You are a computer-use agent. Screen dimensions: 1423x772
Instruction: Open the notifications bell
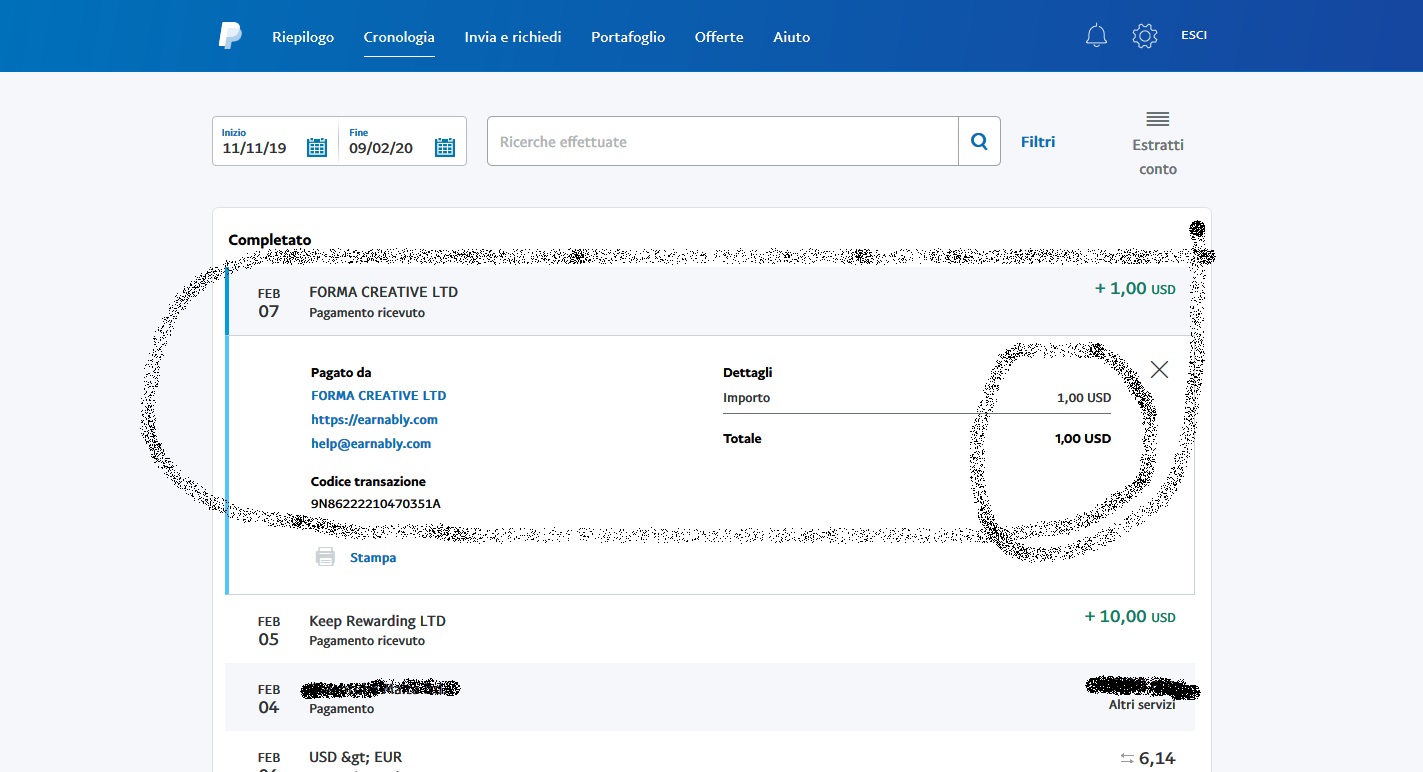1096,36
